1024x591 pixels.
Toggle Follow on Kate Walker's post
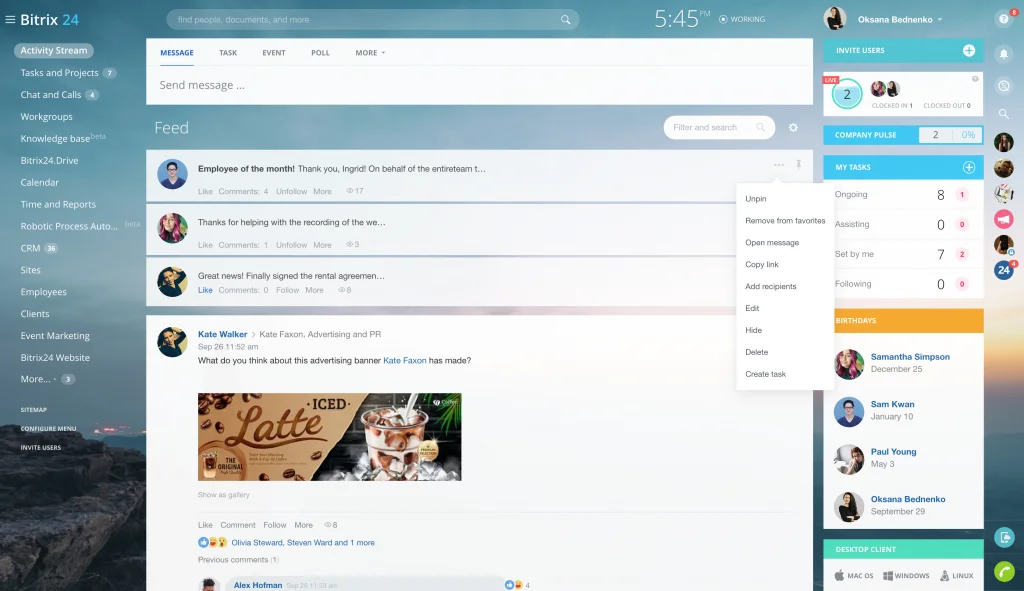(275, 525)
